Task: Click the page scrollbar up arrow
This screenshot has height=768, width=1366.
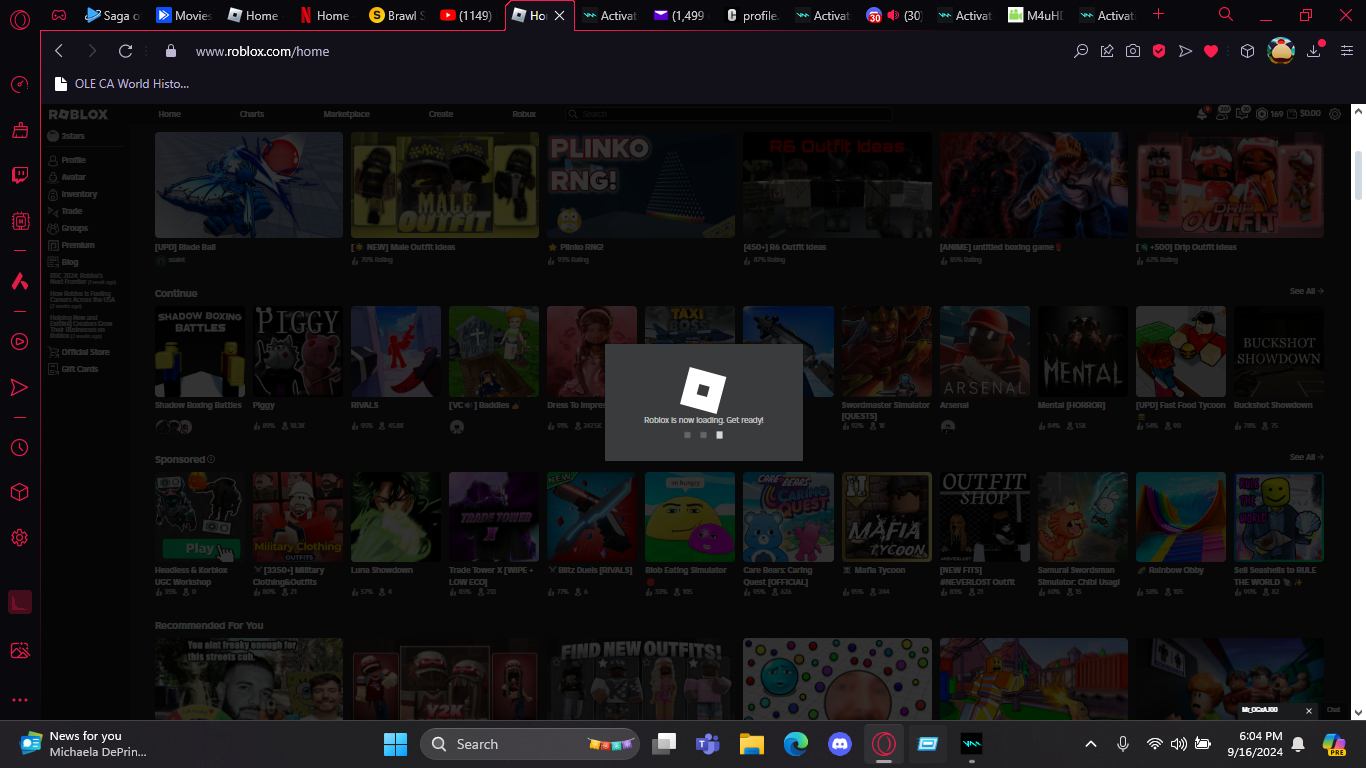Action: tap(1358, 109)
